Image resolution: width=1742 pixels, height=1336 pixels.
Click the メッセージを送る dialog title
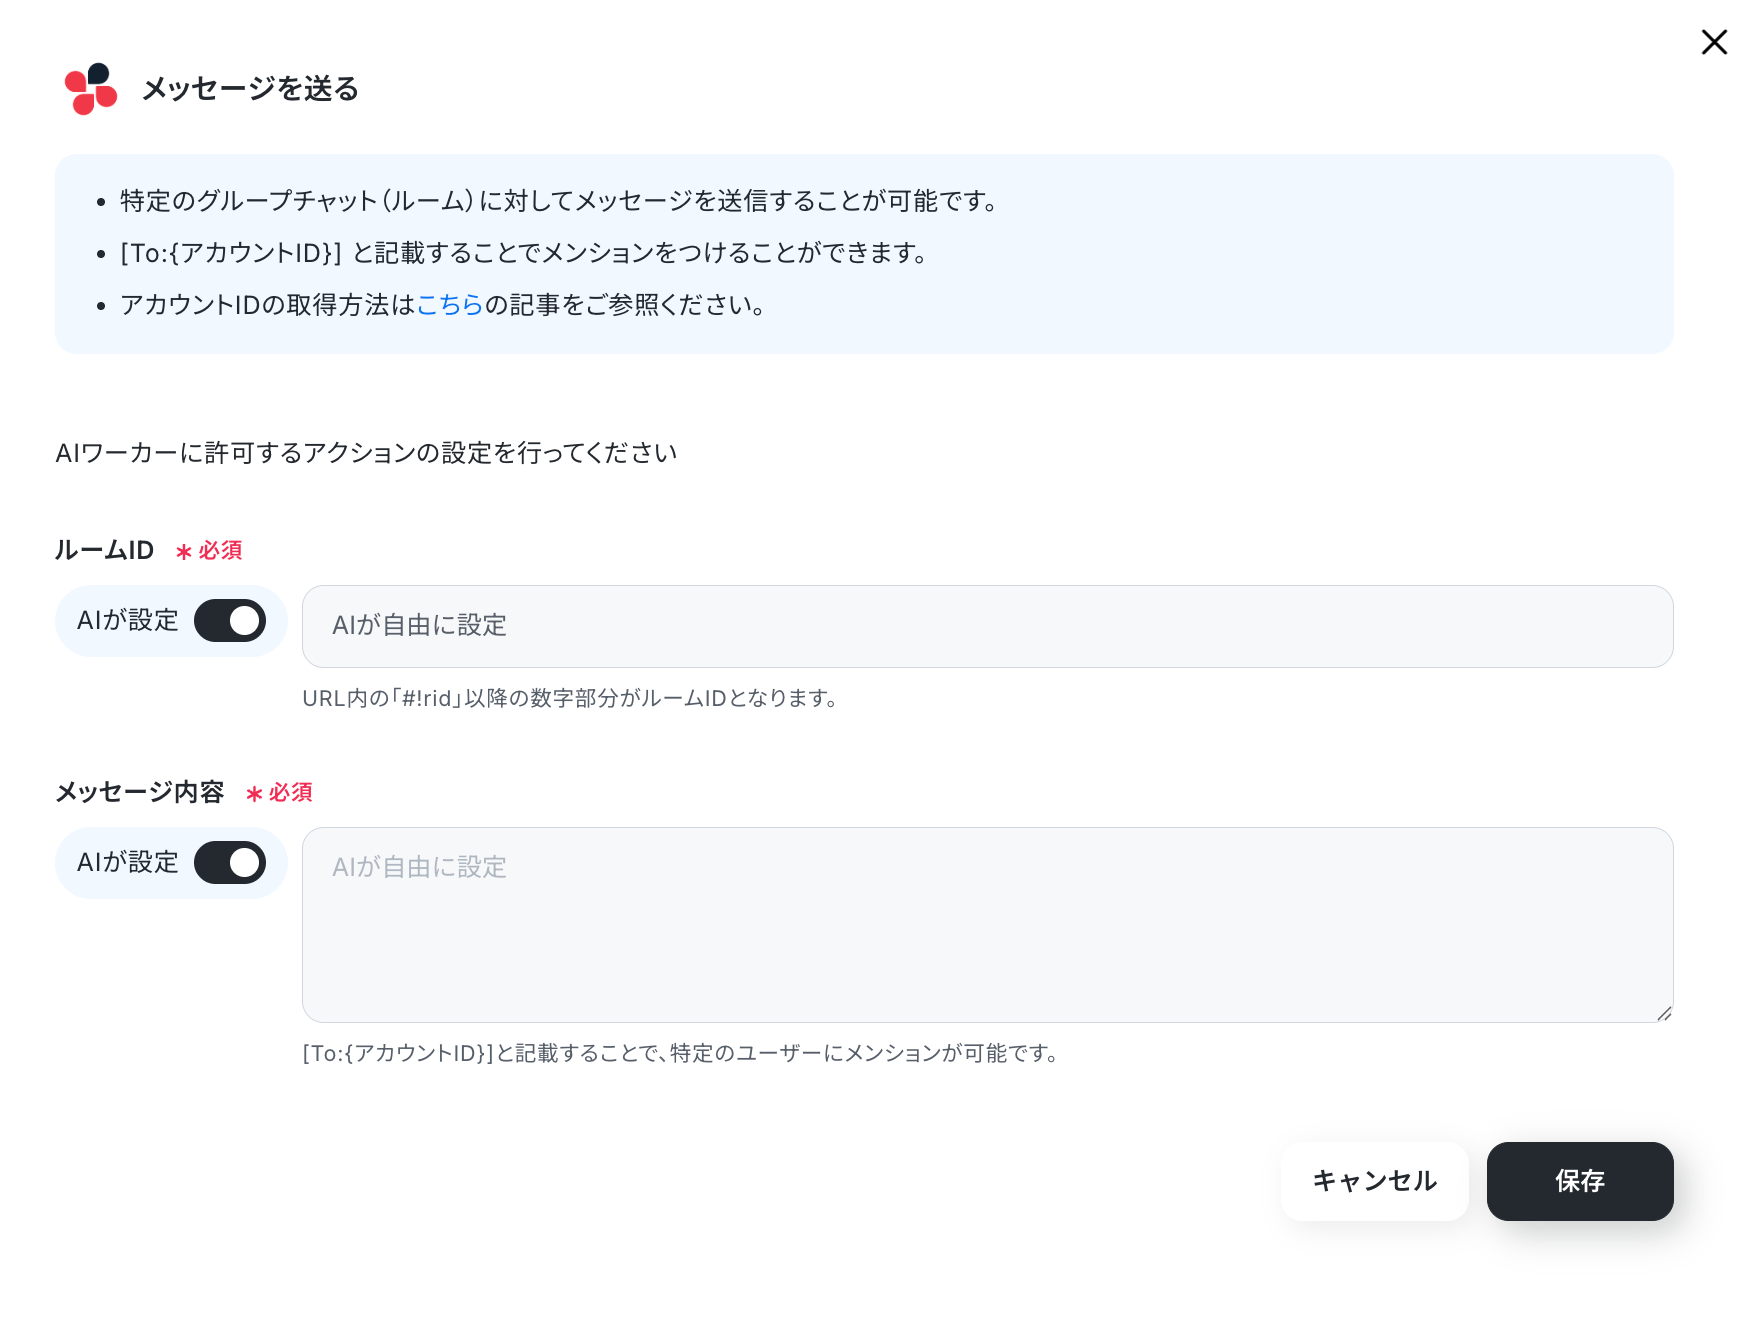click(x=250, y=89)
